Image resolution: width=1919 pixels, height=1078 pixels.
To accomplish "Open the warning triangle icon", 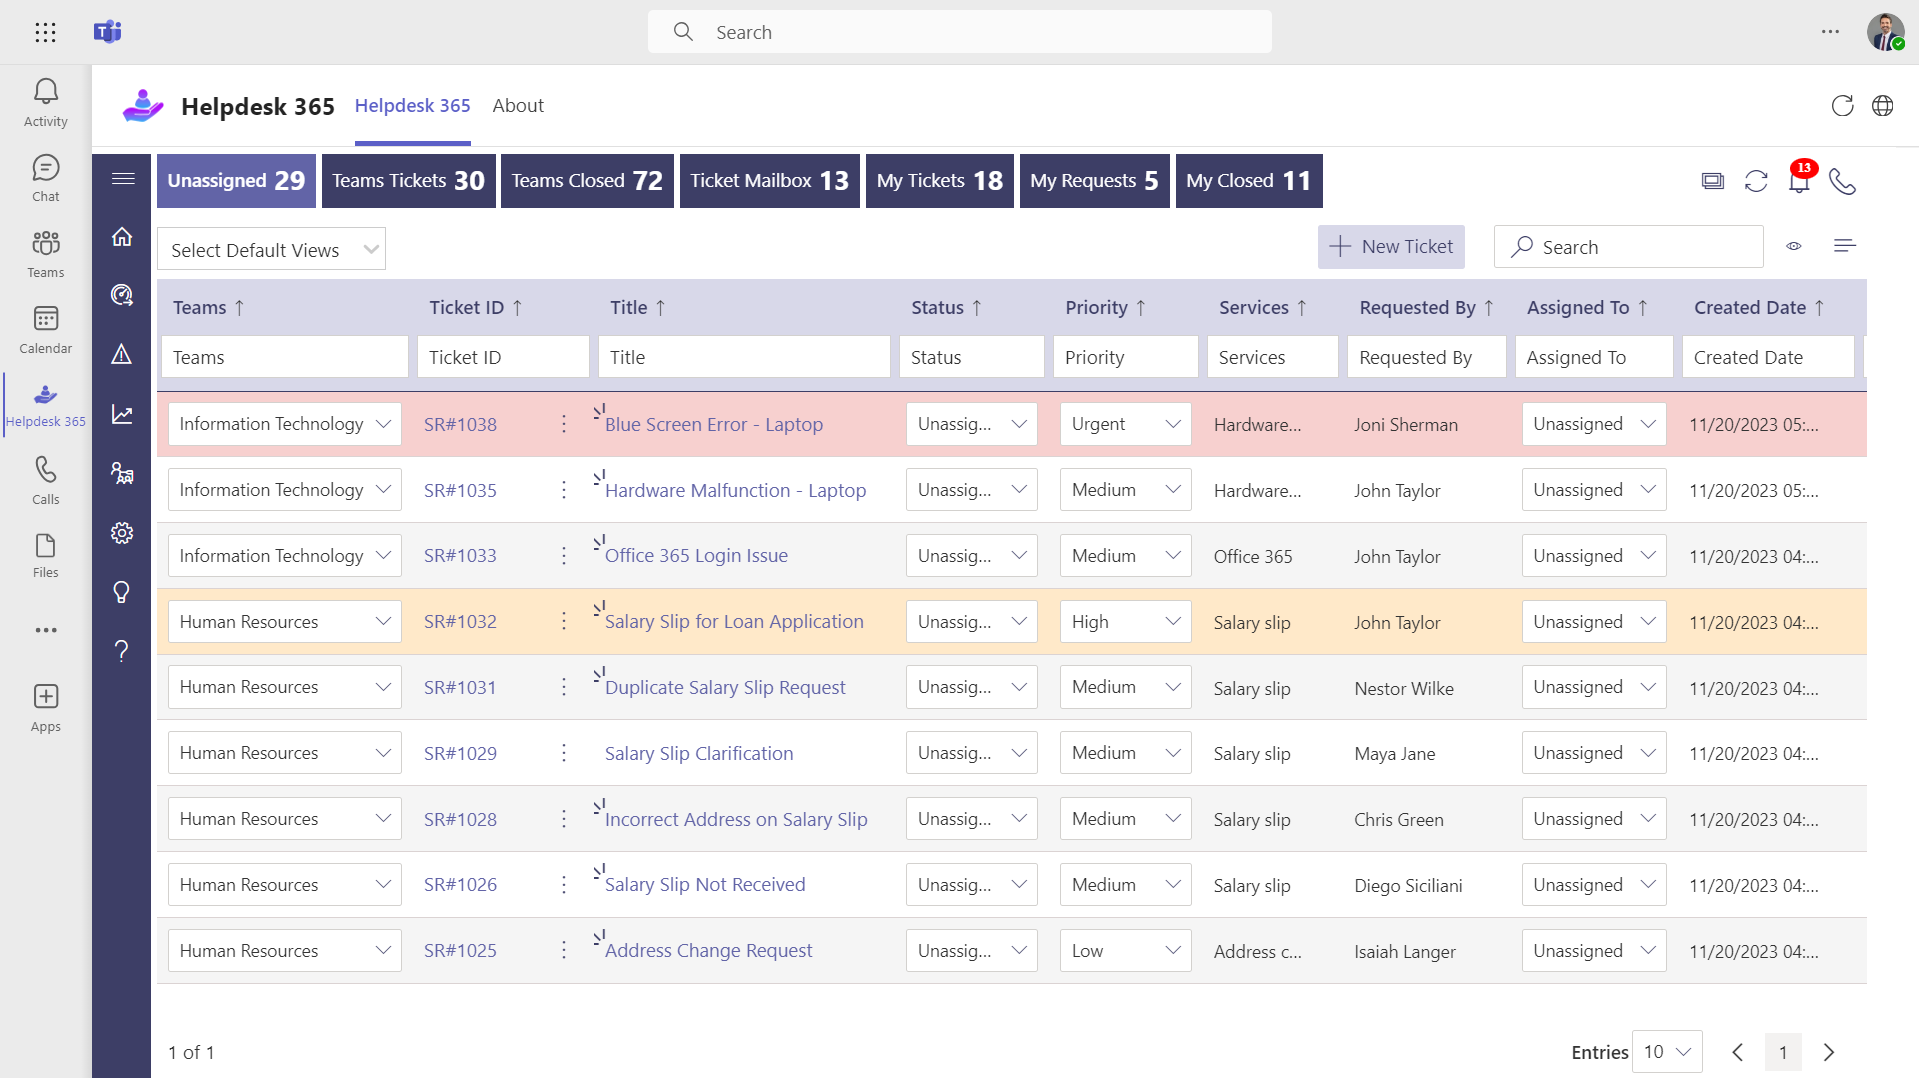I will (122, 354).
